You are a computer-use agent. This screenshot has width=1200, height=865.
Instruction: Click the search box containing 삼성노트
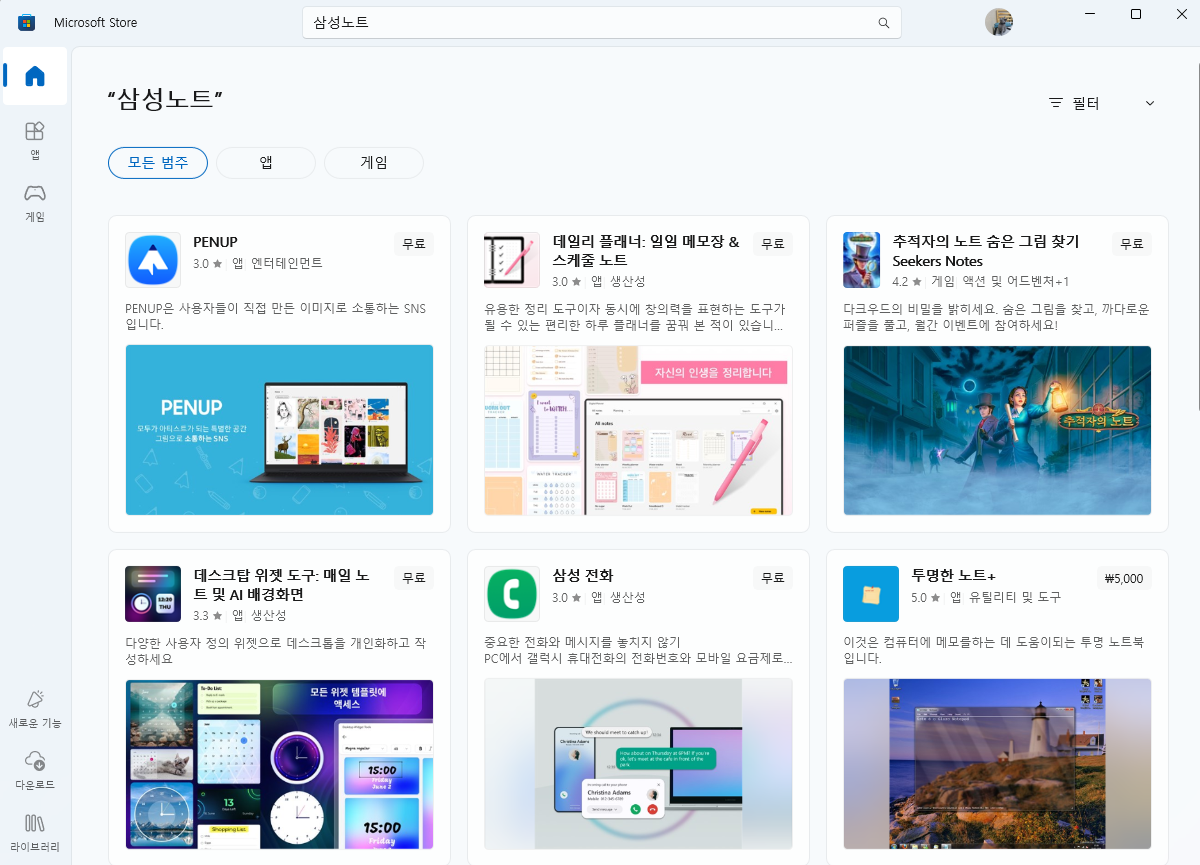[602, 23]
